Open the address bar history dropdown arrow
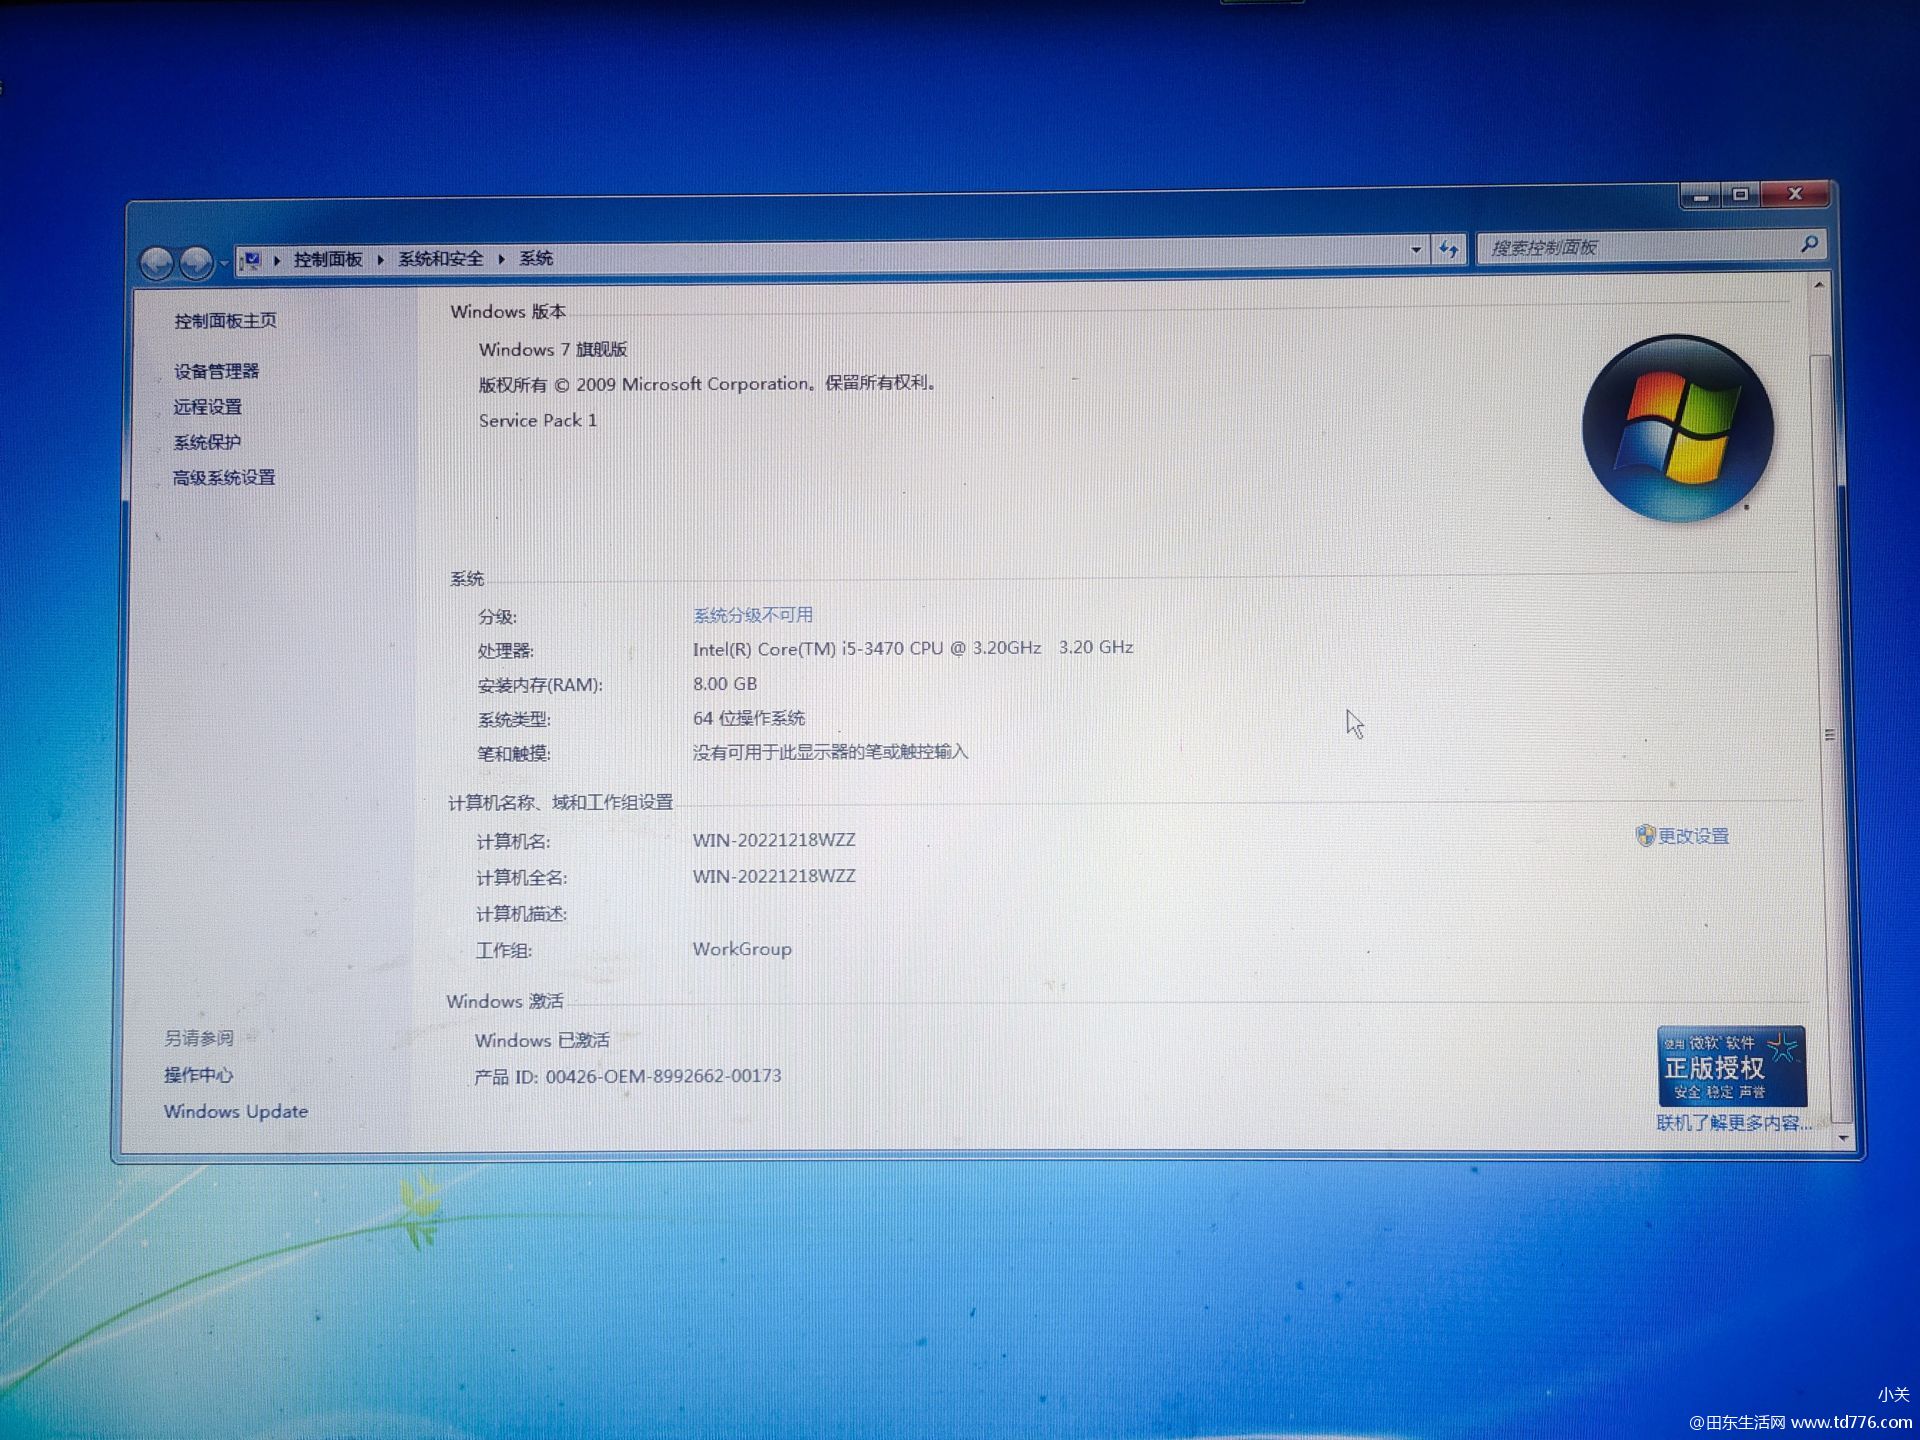The height and width of the screenshot is (1440, 1920). click(x=1416, y=250)
